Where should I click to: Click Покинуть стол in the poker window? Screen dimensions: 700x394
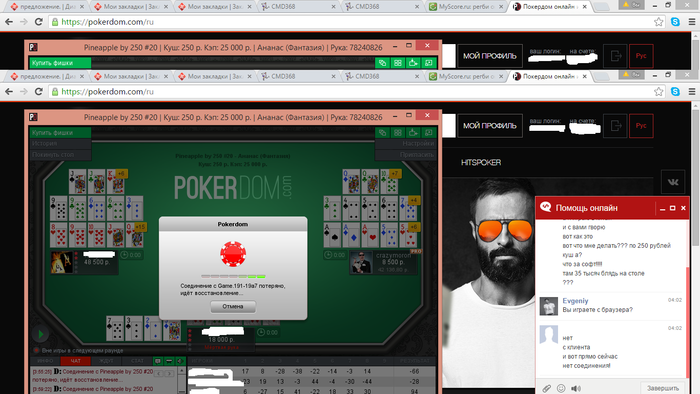click(60, 154)
